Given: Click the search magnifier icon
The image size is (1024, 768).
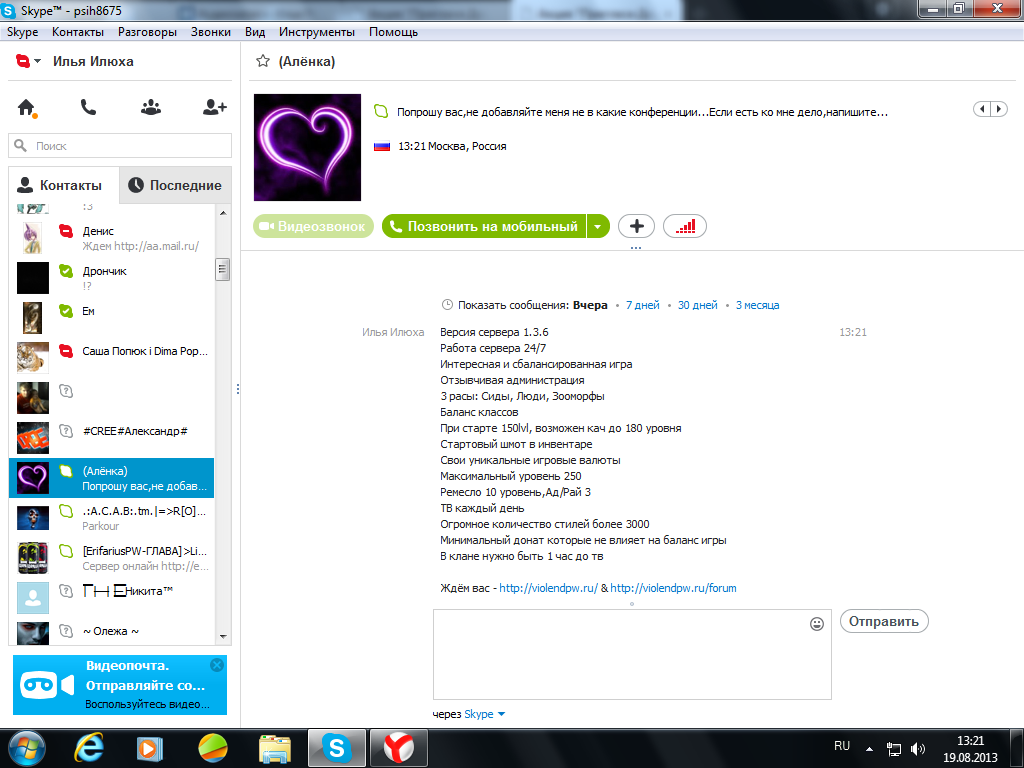Looking at the screenshot, I should click(21, 145).
